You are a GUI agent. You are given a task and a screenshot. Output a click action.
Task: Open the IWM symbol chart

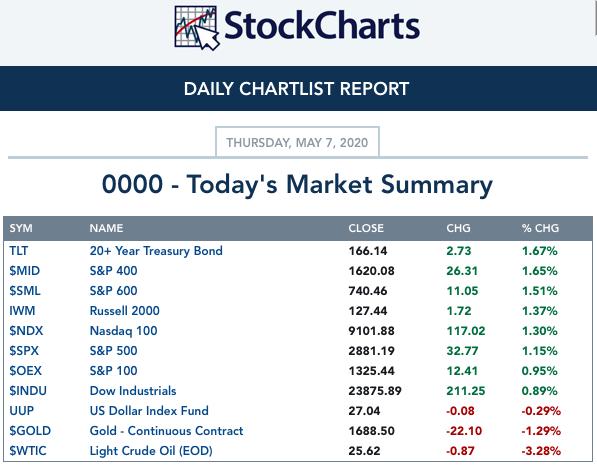22,311
